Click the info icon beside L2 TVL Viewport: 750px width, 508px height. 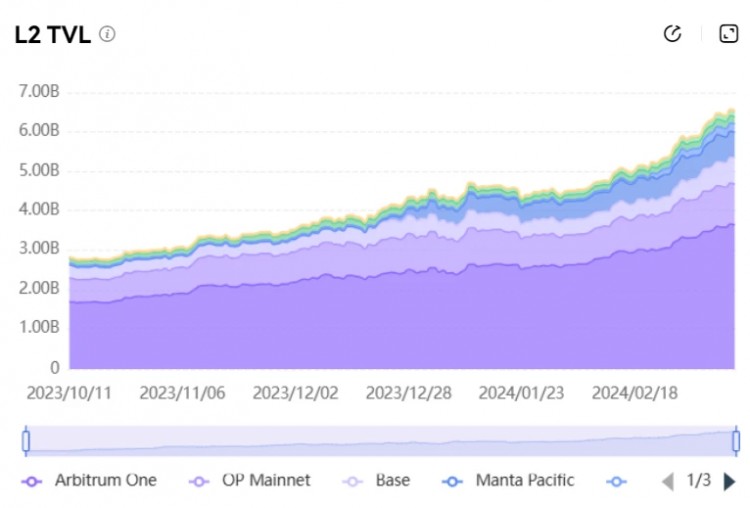[107, 34]
